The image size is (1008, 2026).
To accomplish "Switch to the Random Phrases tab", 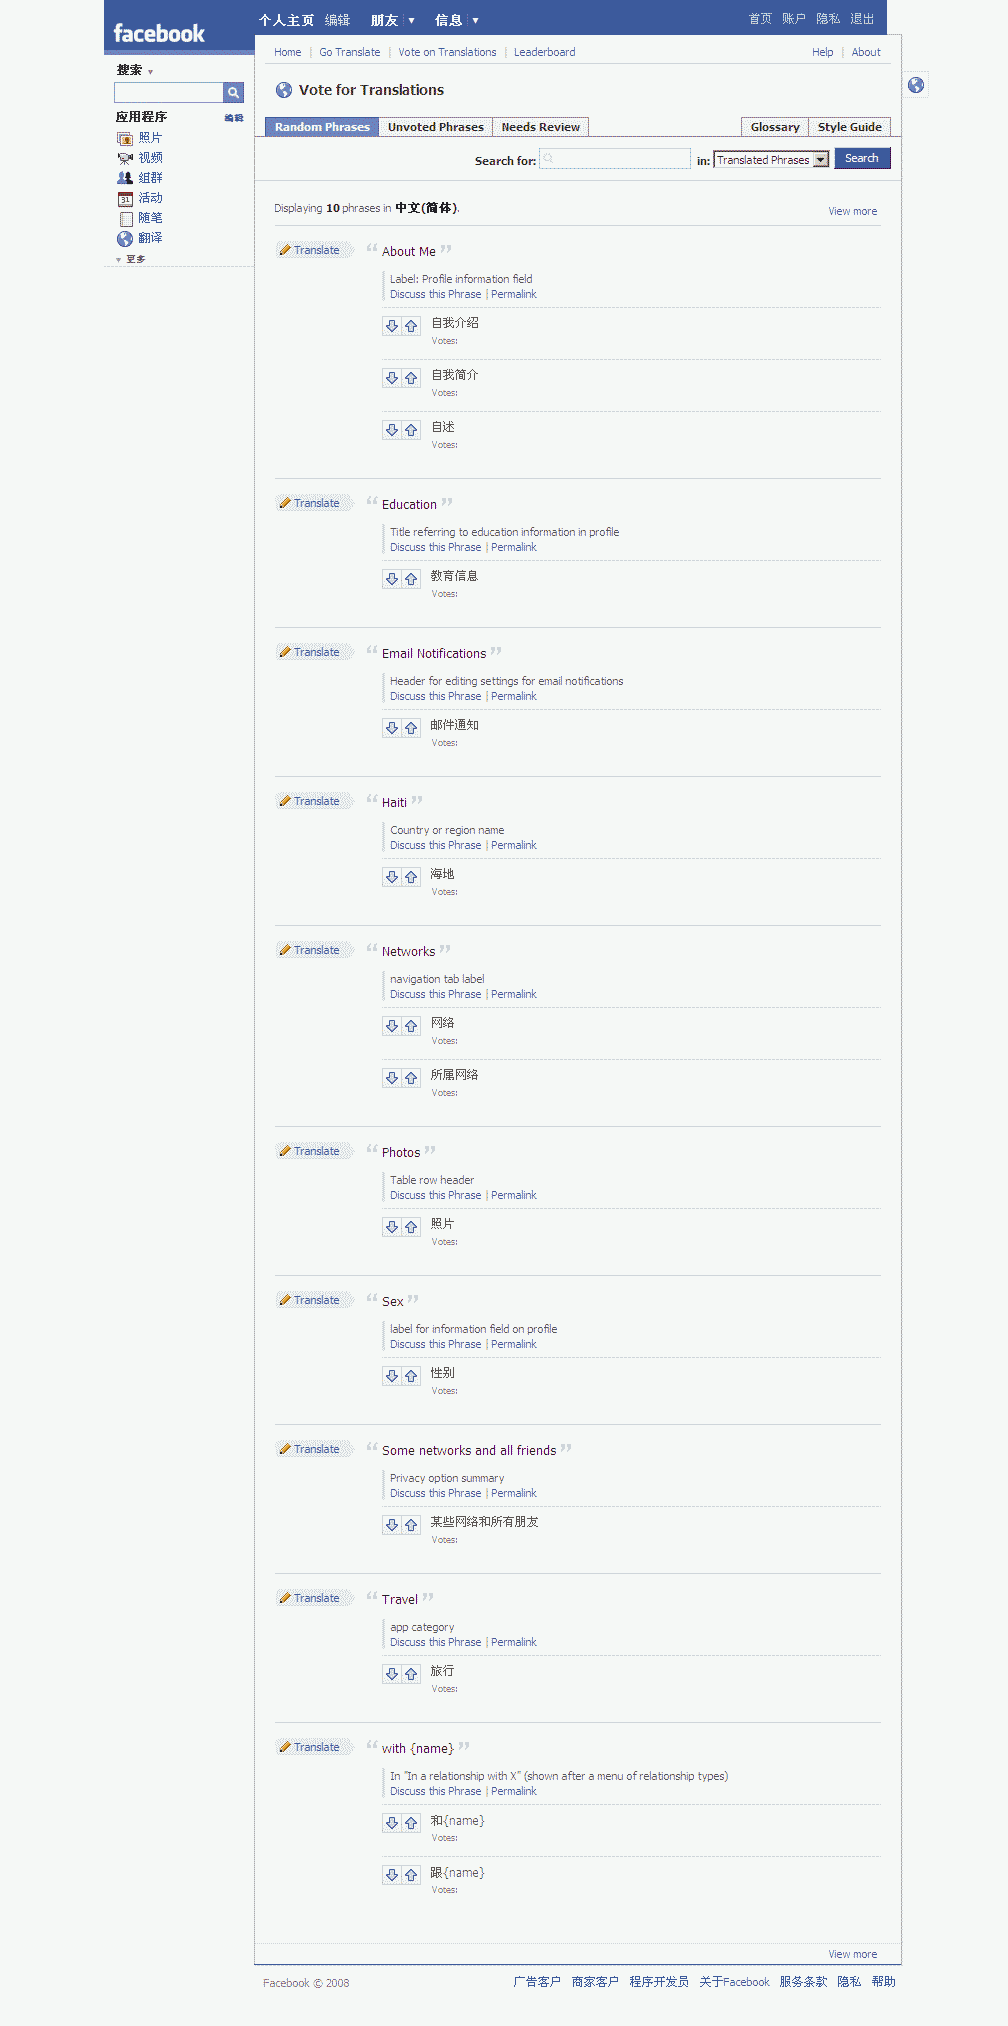I will 322,127.
